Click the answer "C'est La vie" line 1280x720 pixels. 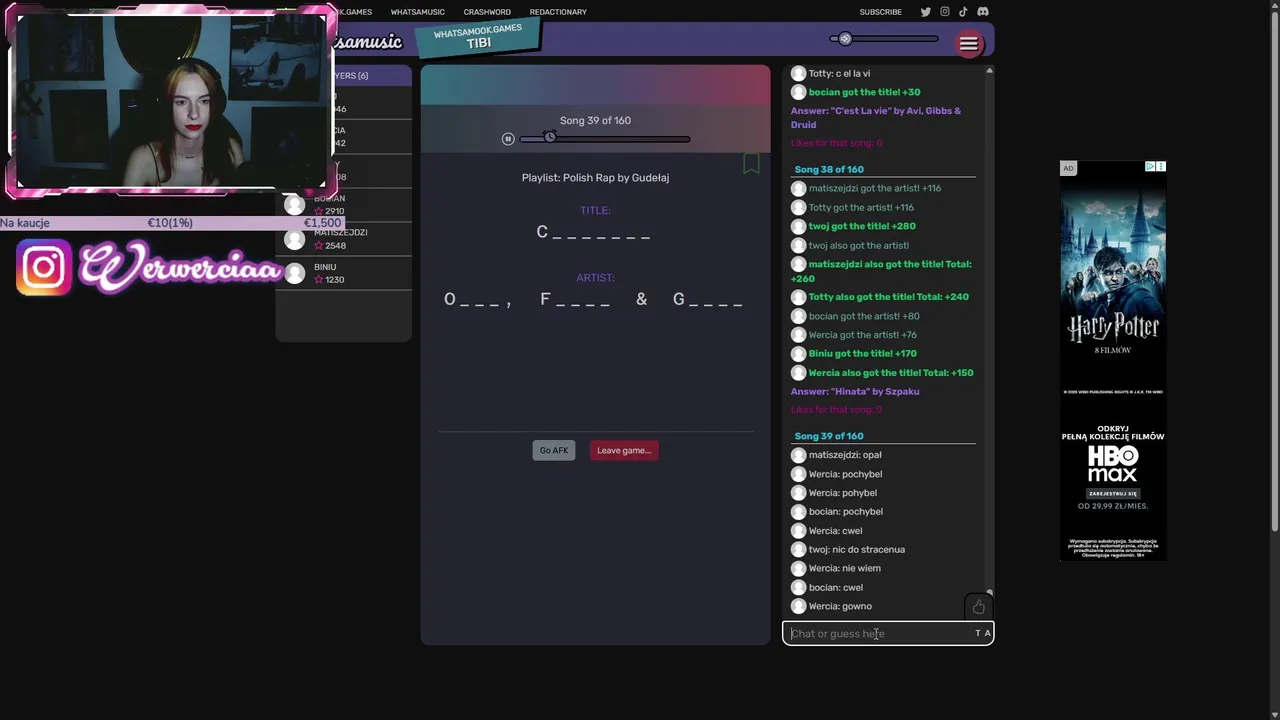tap(876, 117)
